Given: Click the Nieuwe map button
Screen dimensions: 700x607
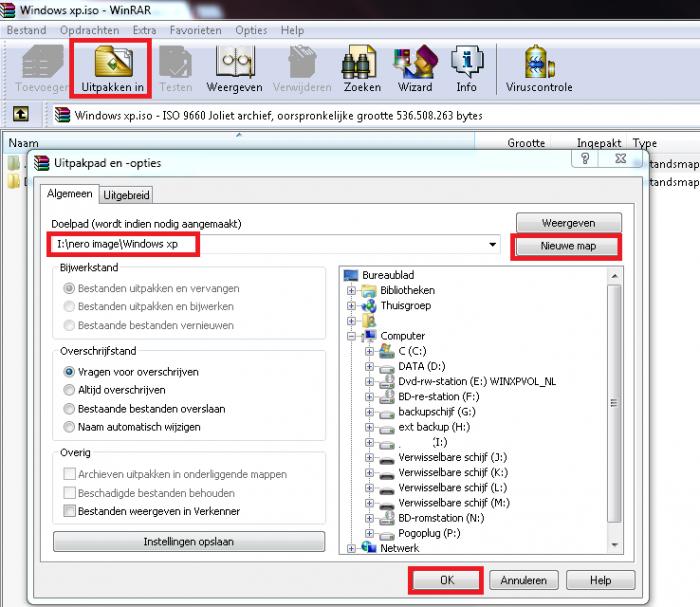Looking at the screenshot, I should pos(568,246).
